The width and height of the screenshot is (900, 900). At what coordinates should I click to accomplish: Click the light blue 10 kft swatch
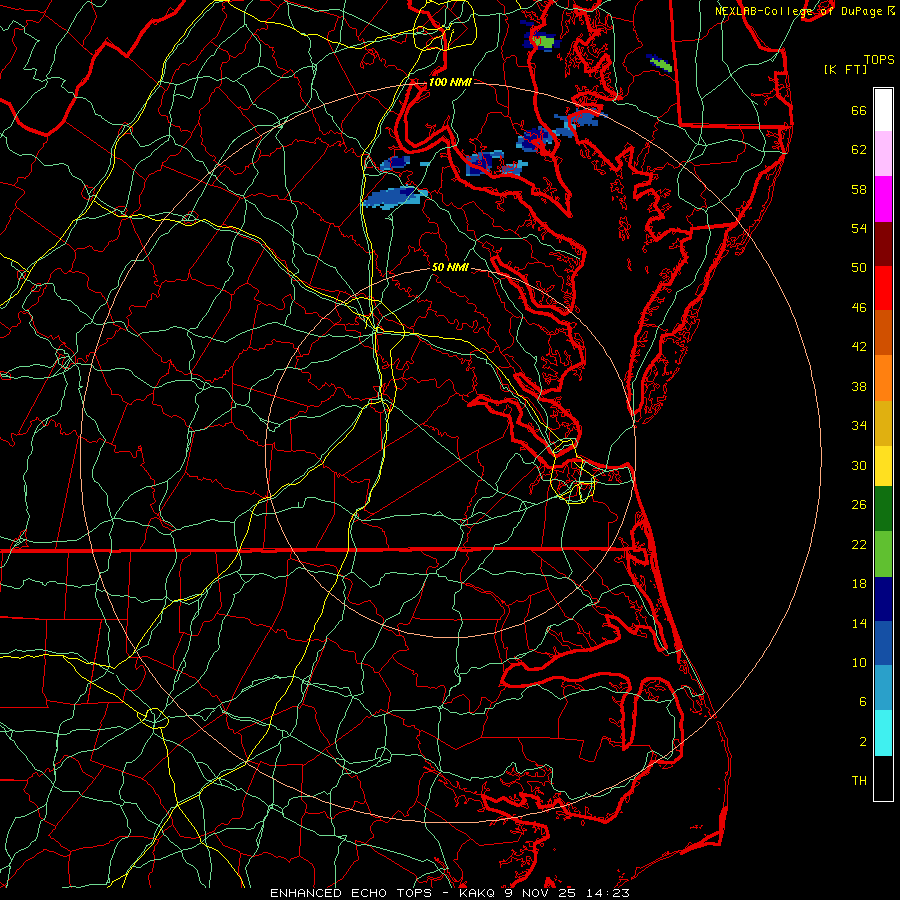tap(883, 688)
